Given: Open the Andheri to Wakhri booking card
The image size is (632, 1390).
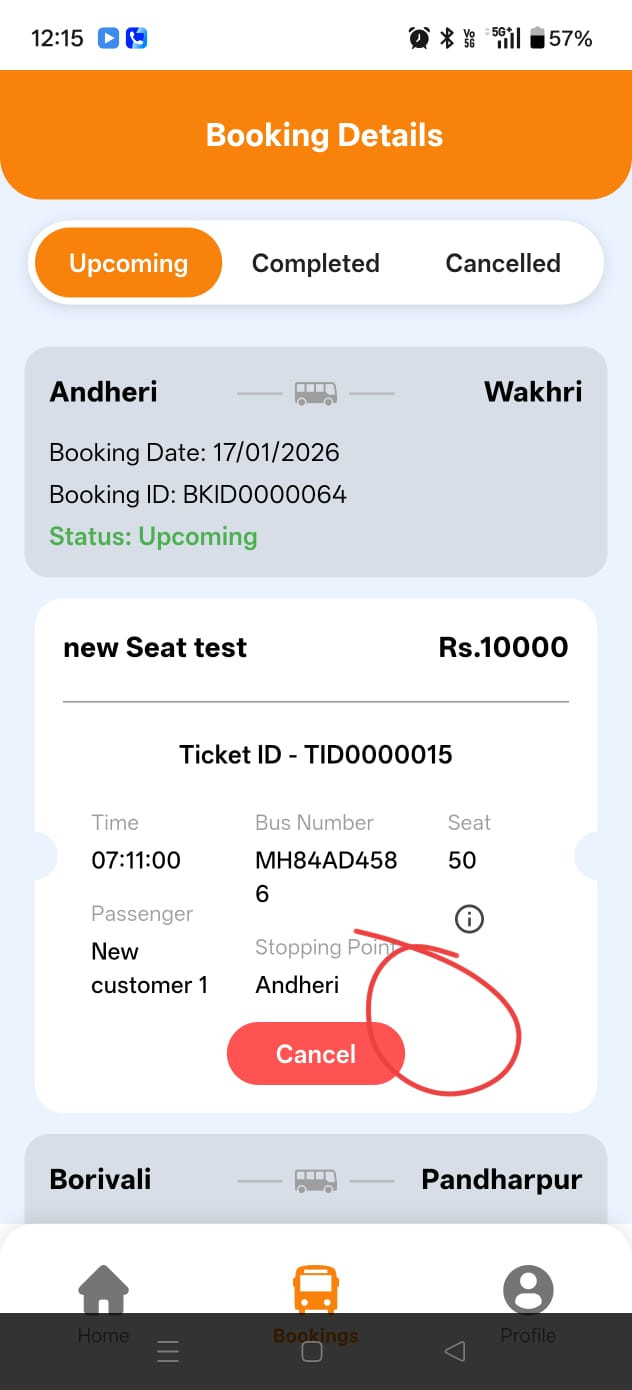Looking at the screenshot, I should pos(316,462).
